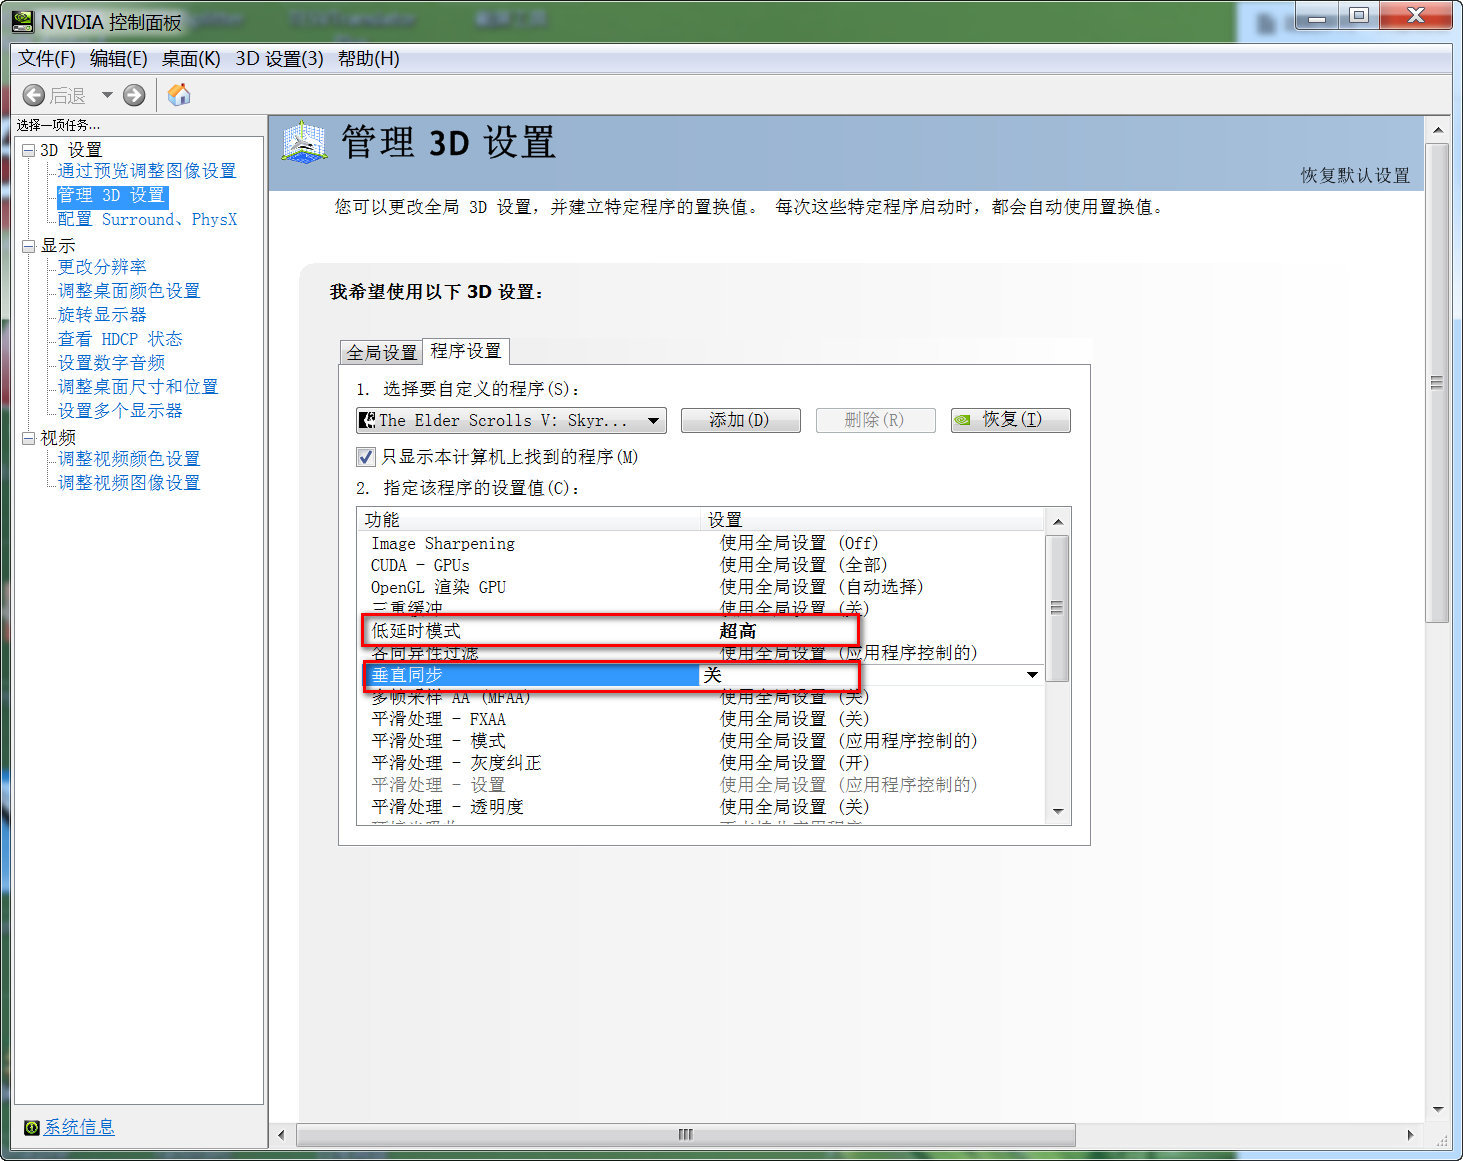This screenshot has width=1463, height=1161.
Task: Click the NVIDIA logo in title bar
Action: 23,21
